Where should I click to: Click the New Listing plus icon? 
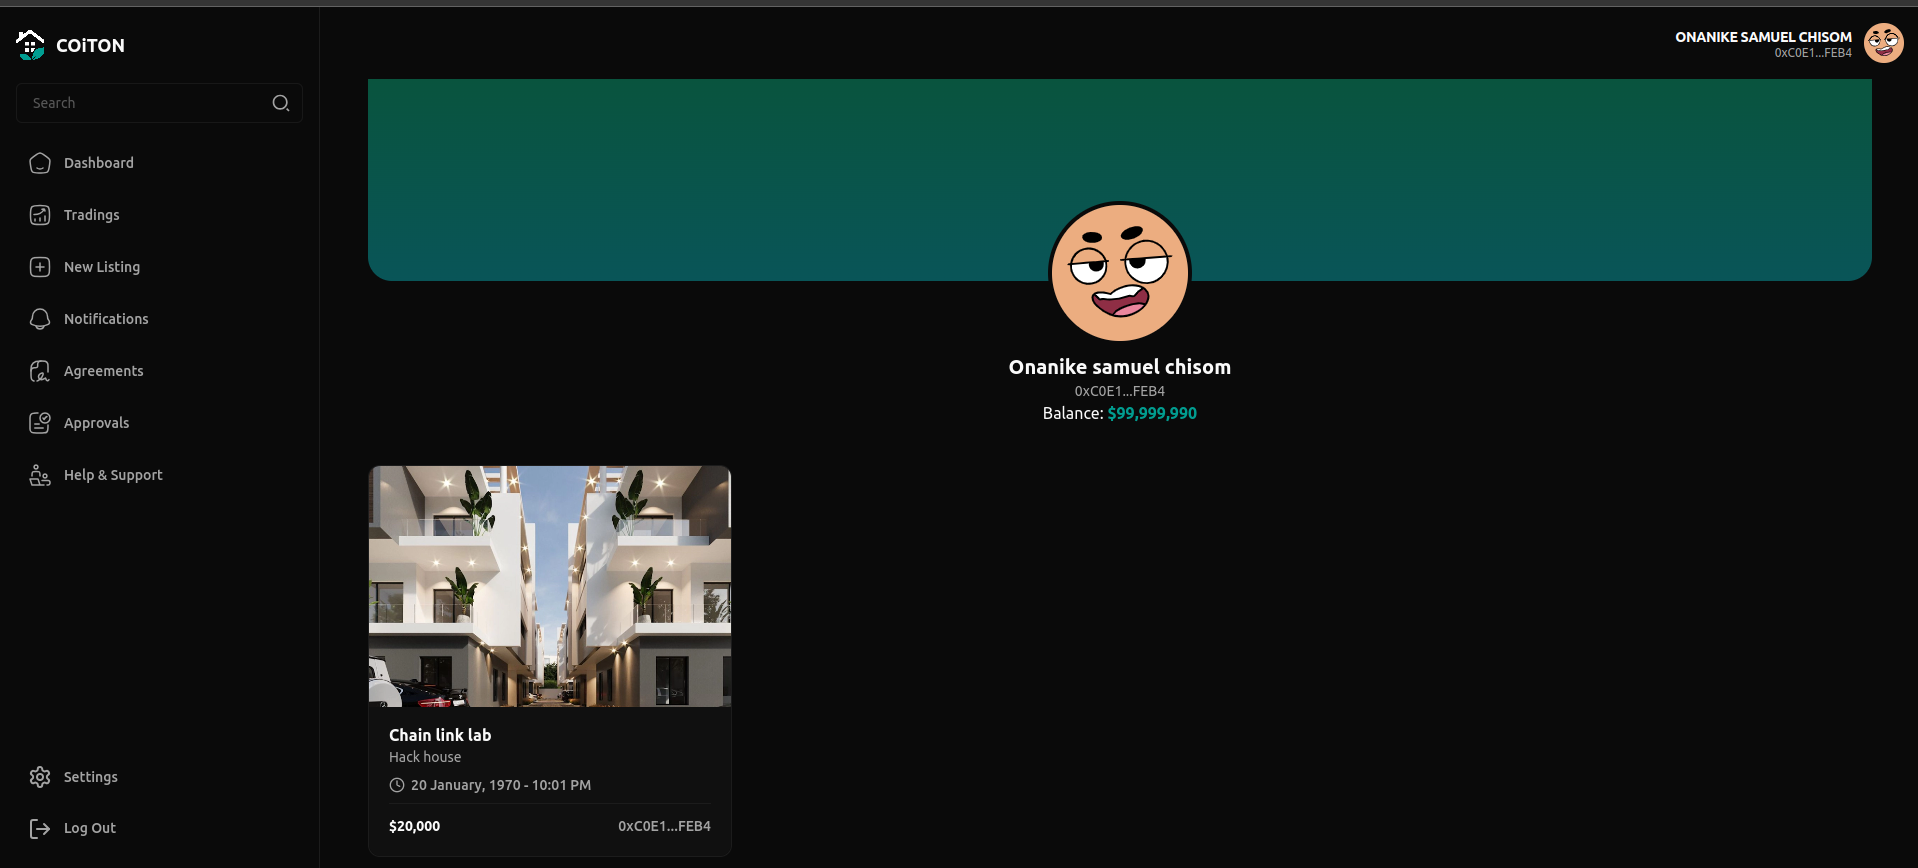pos(40,267)
